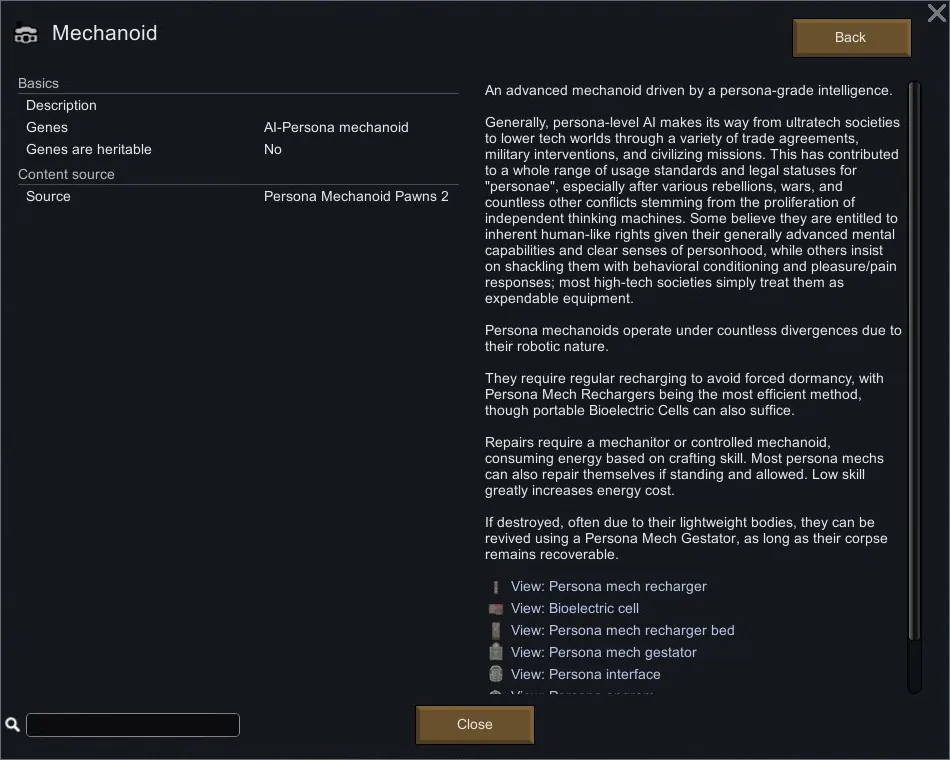Select the Genes are heritable row
Screen dimensions: 950x760
(238, 150)
